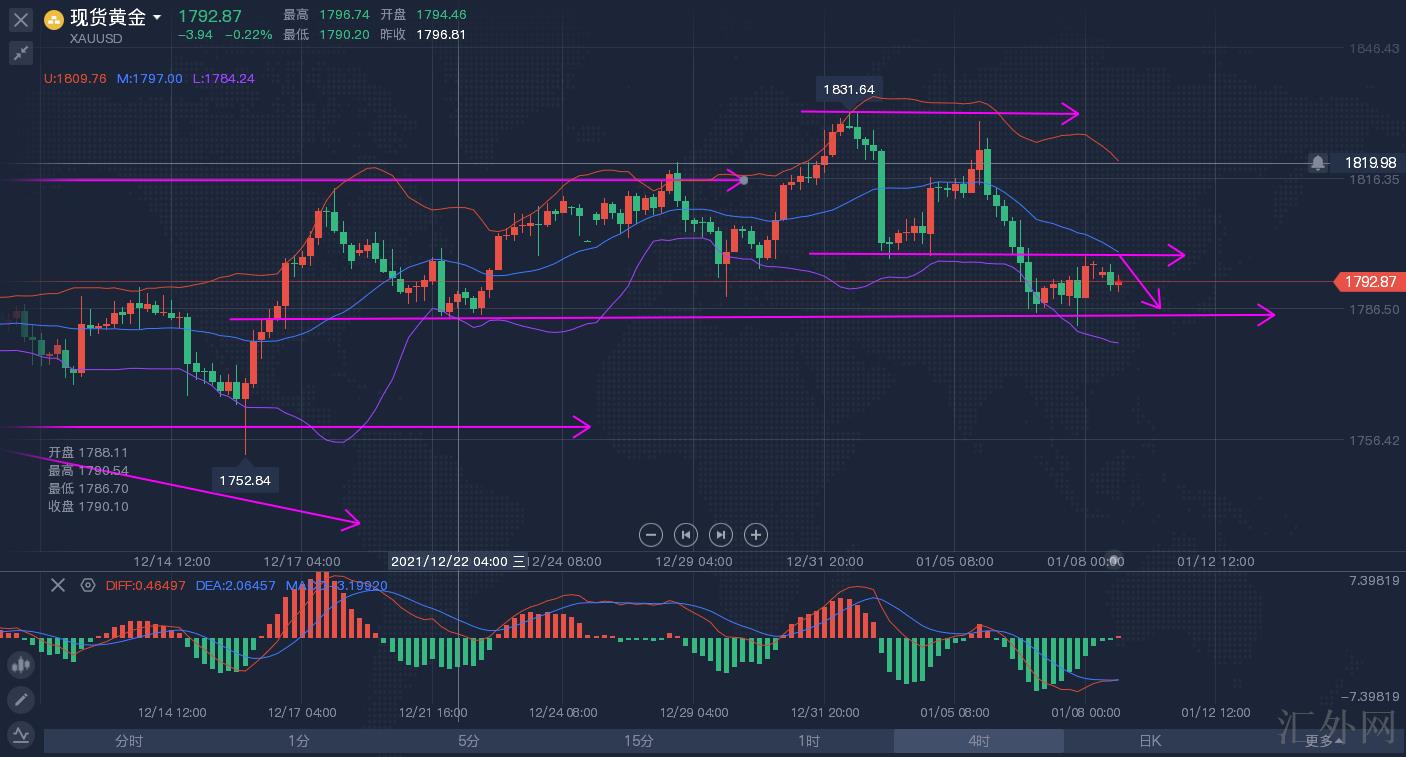Select the 15分 timeframe

coord(639,741)
